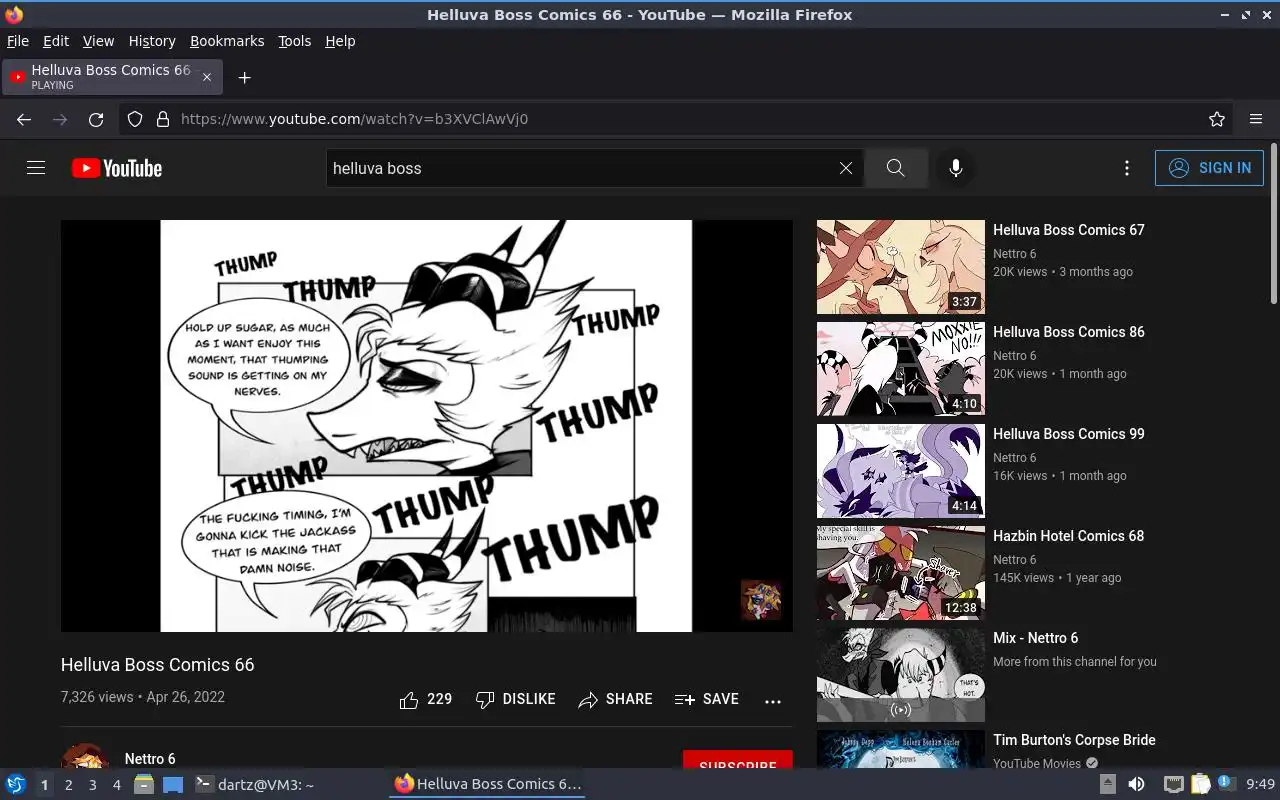Open the View menu
This screenshot has height=800, width=1280.
click(98, 41)
